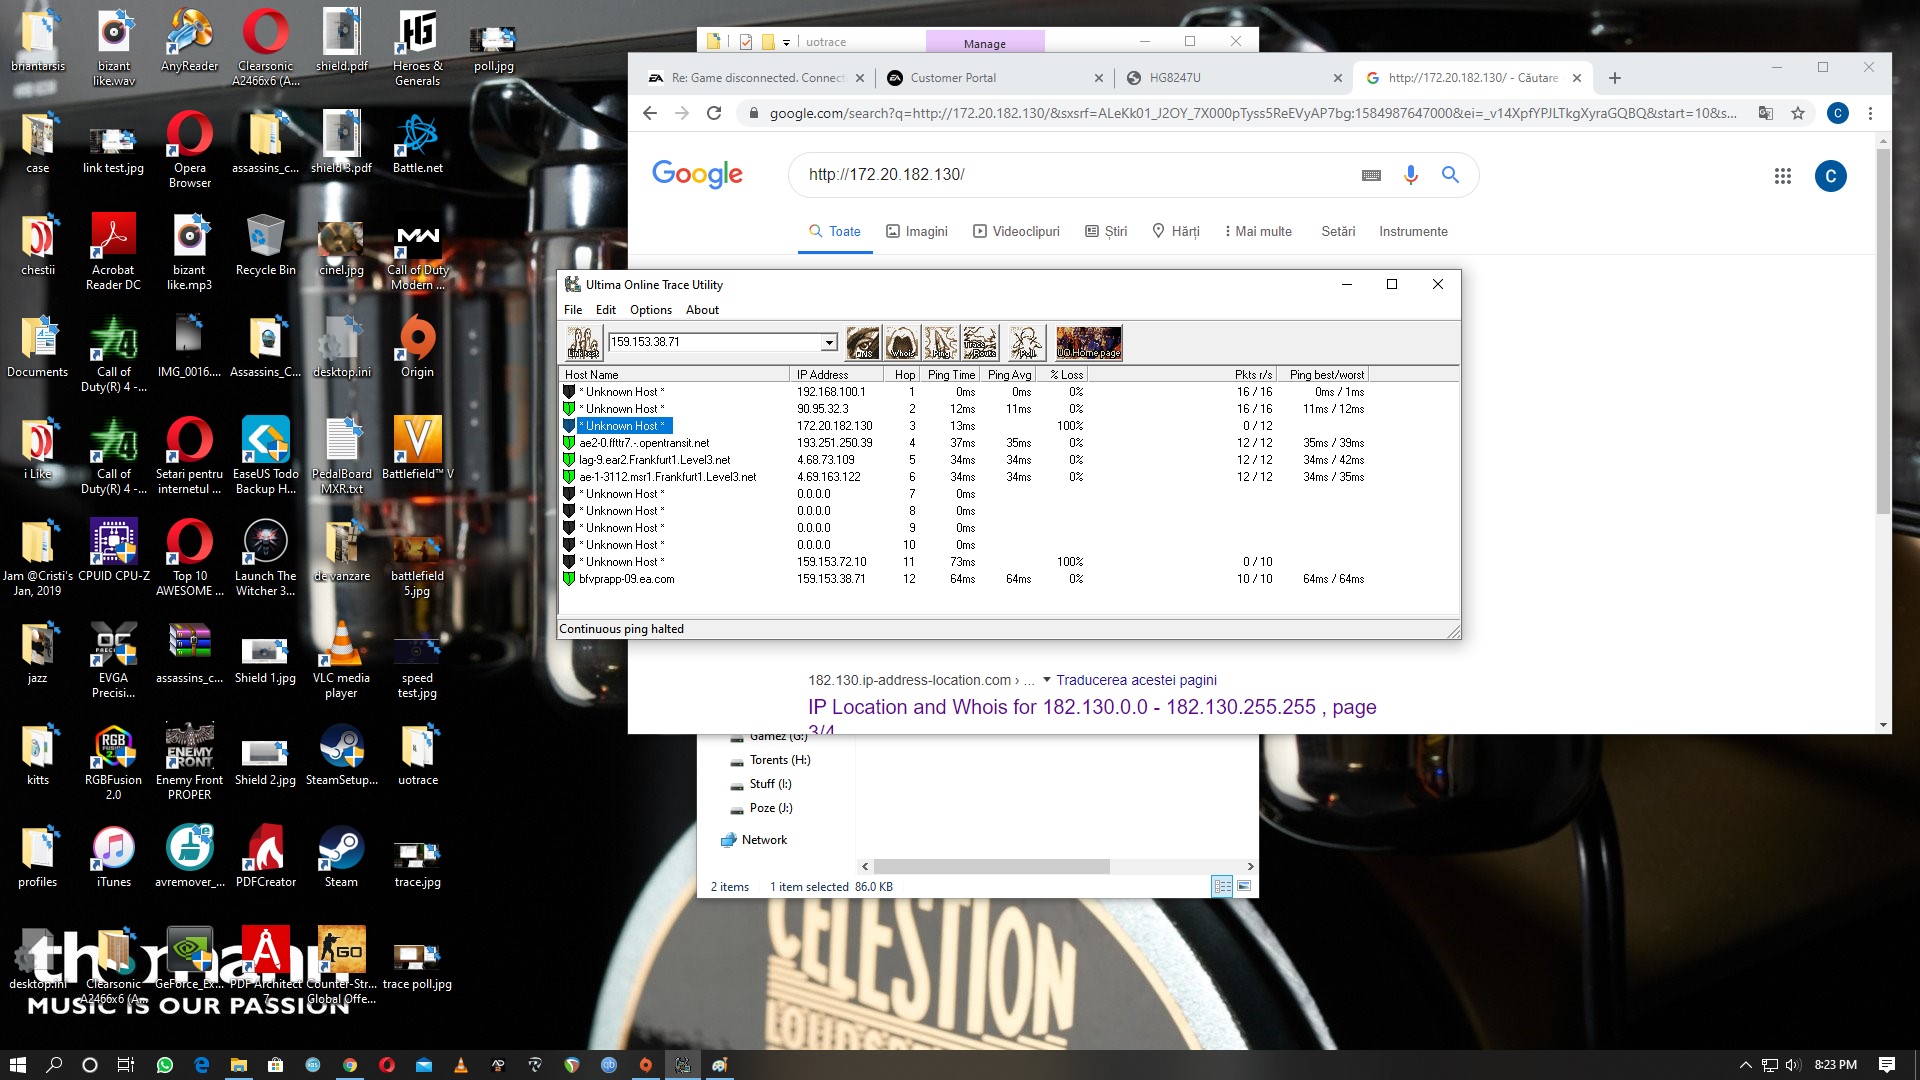Screen dimensions: 1920x1080
Task: Sort by the Host Name column header
Action: [x=674, y=375]
